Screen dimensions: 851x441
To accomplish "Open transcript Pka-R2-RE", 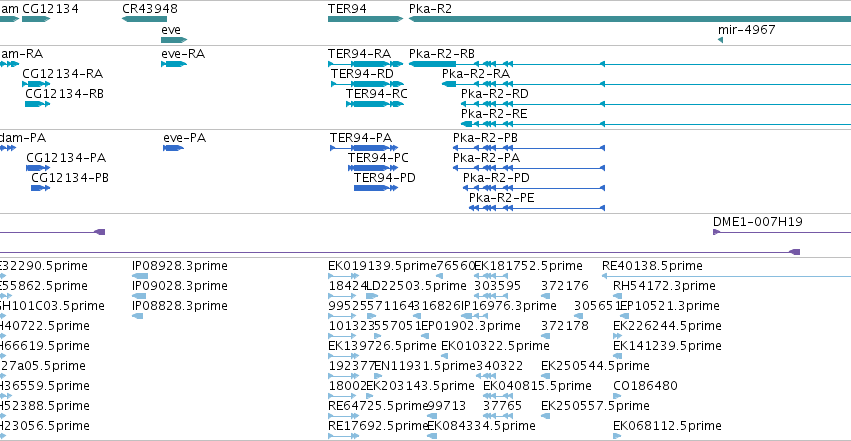I will tap(656, 124).
